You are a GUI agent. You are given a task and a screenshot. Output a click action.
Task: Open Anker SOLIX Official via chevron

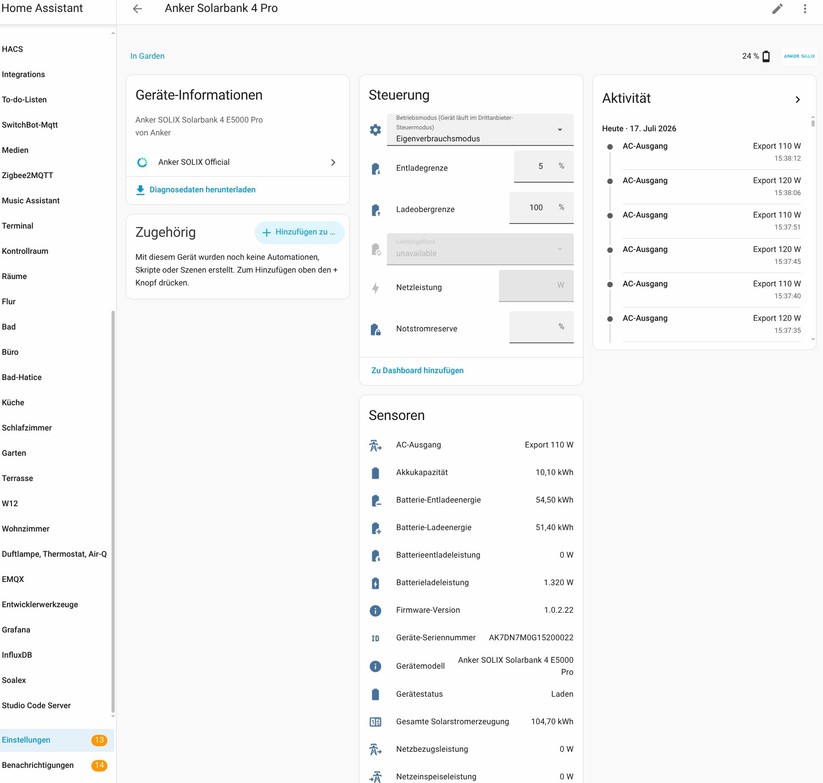click(333, 163)
